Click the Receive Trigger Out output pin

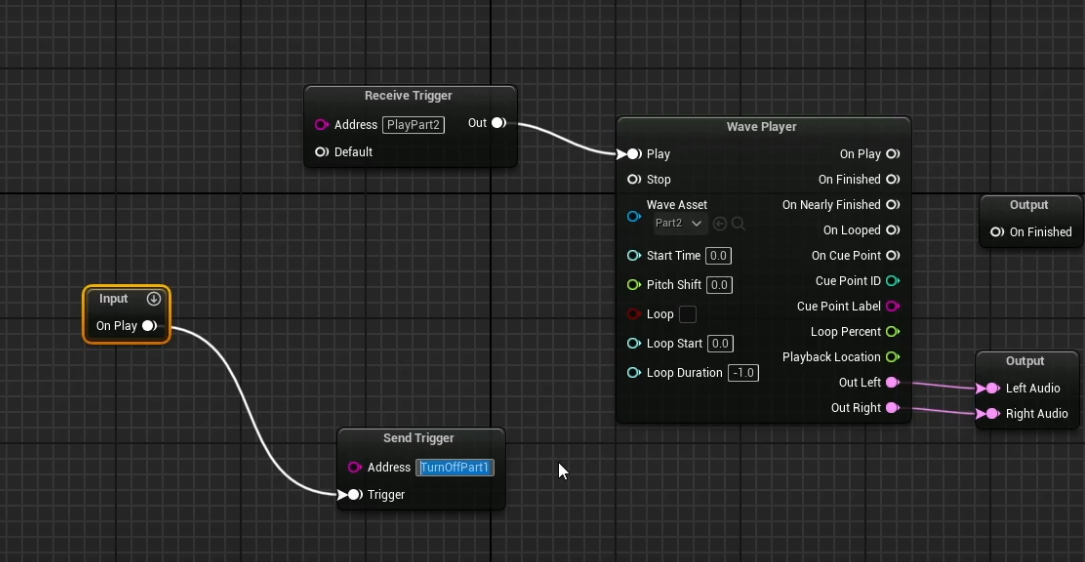coord(499,123)
